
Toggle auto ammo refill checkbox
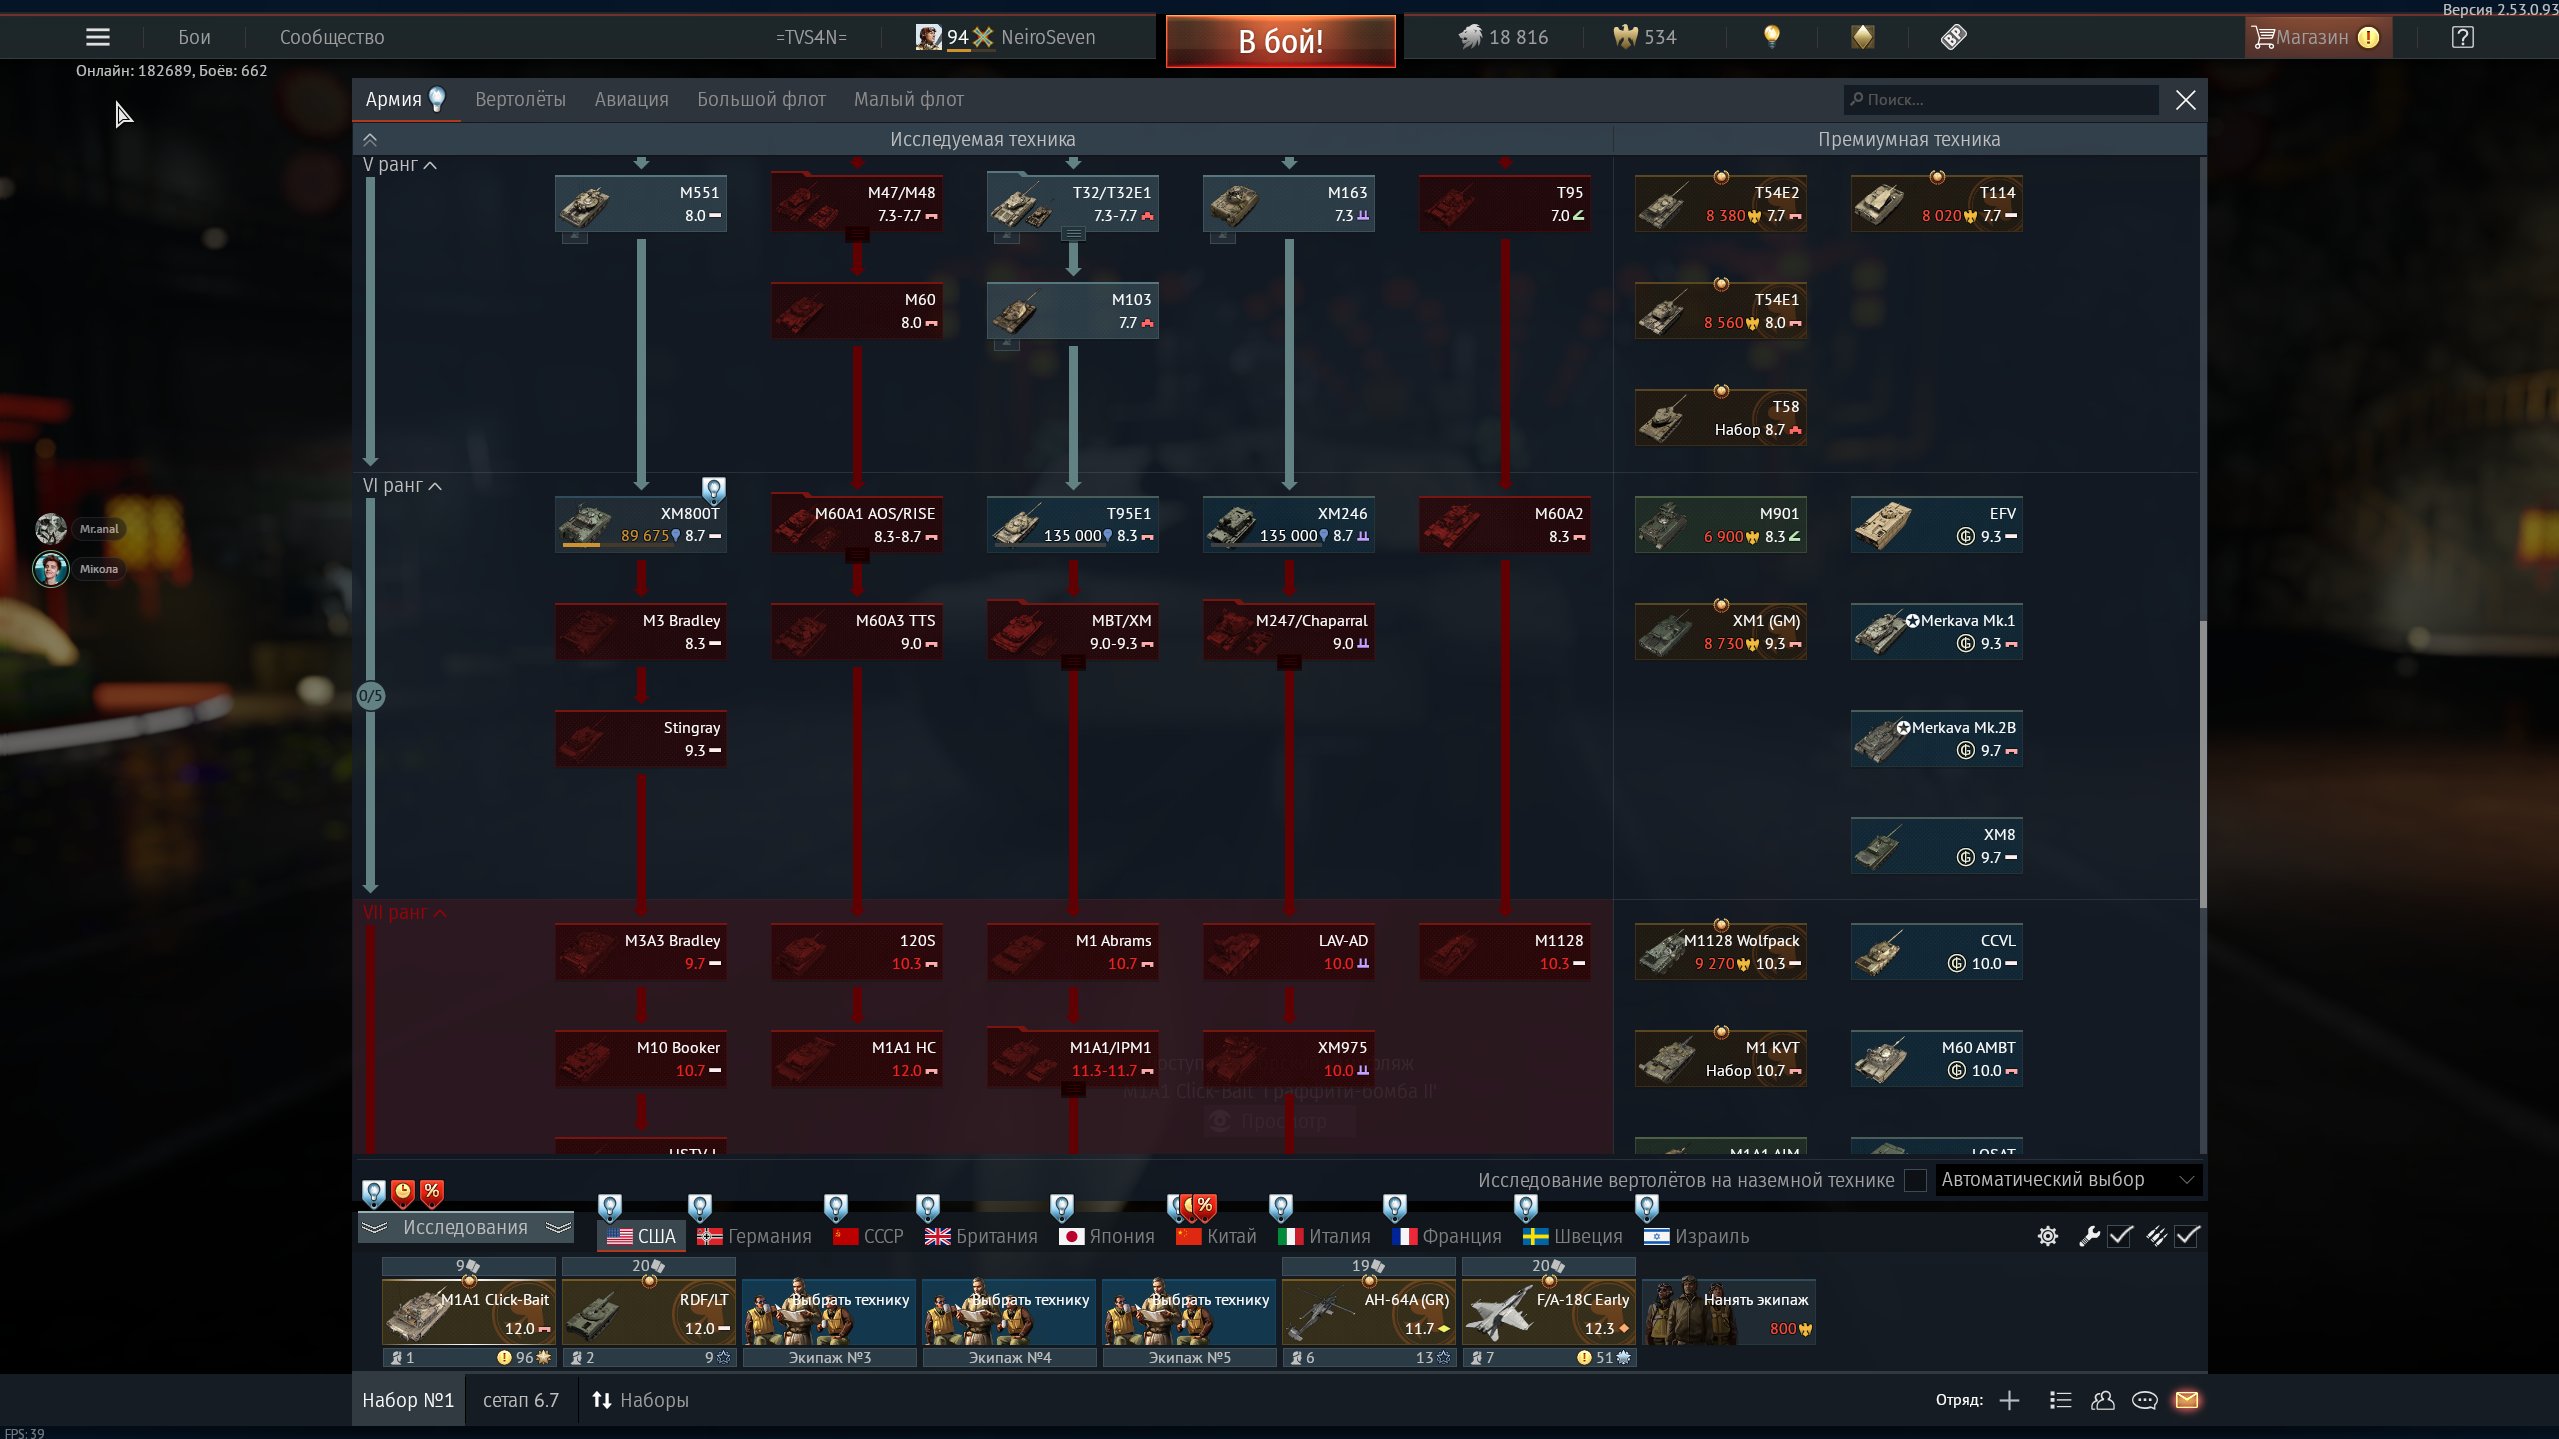coord(2187,1236)
